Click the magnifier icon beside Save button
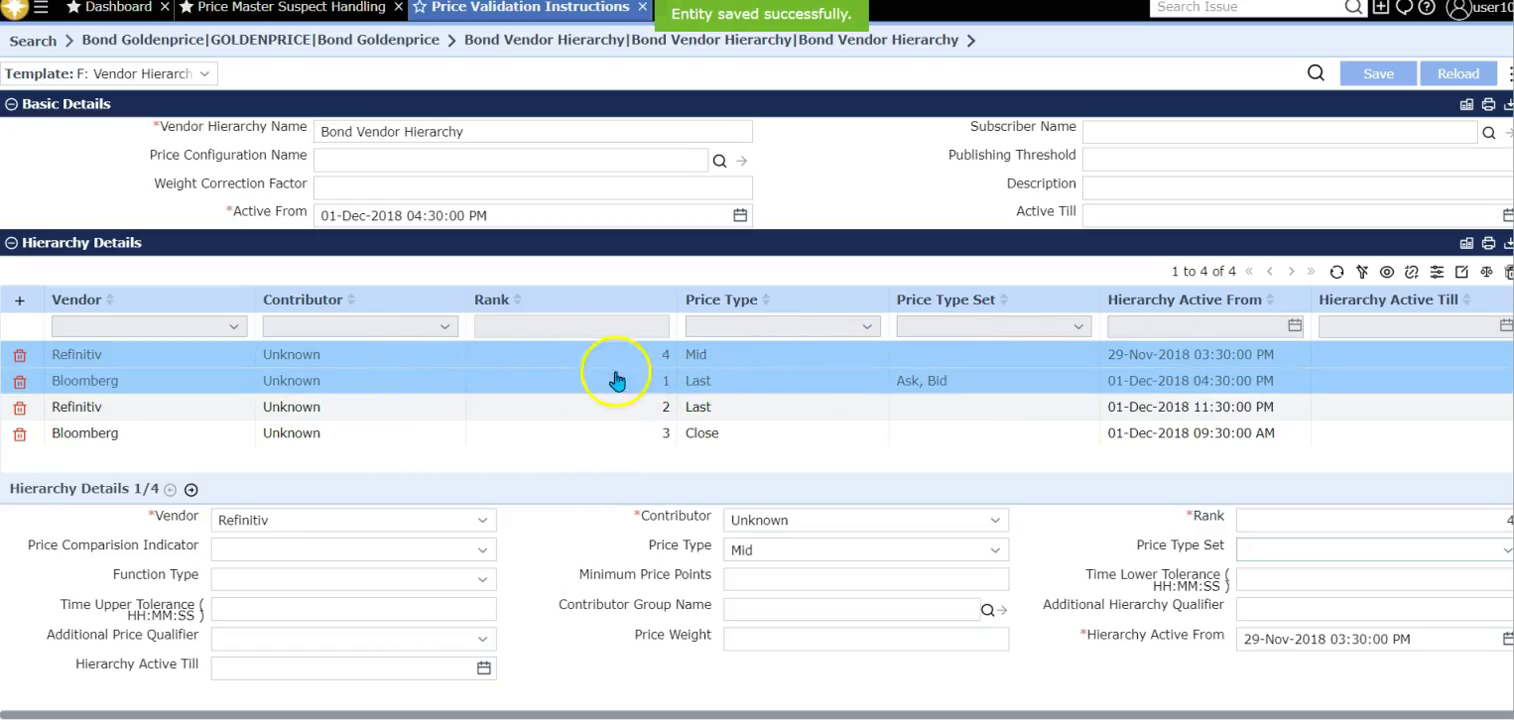This screenshot has height=720, width=1514. [1316, 73]
